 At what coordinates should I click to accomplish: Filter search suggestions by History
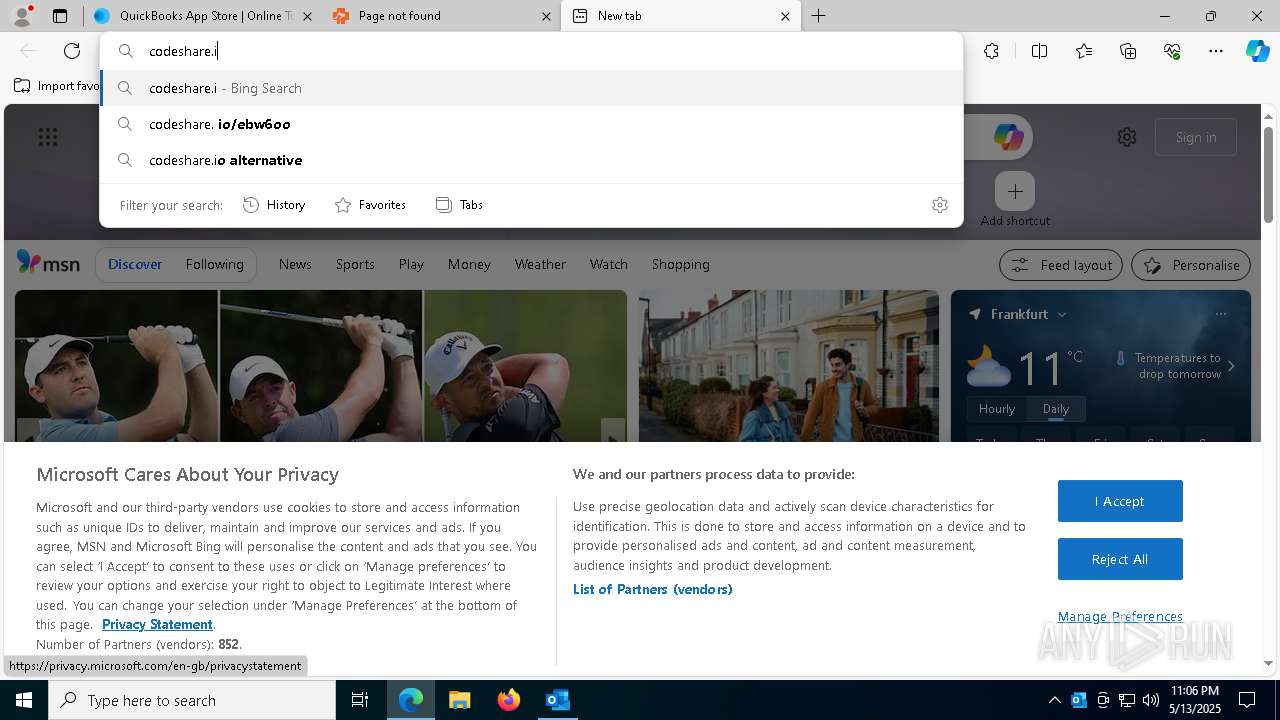274,205
